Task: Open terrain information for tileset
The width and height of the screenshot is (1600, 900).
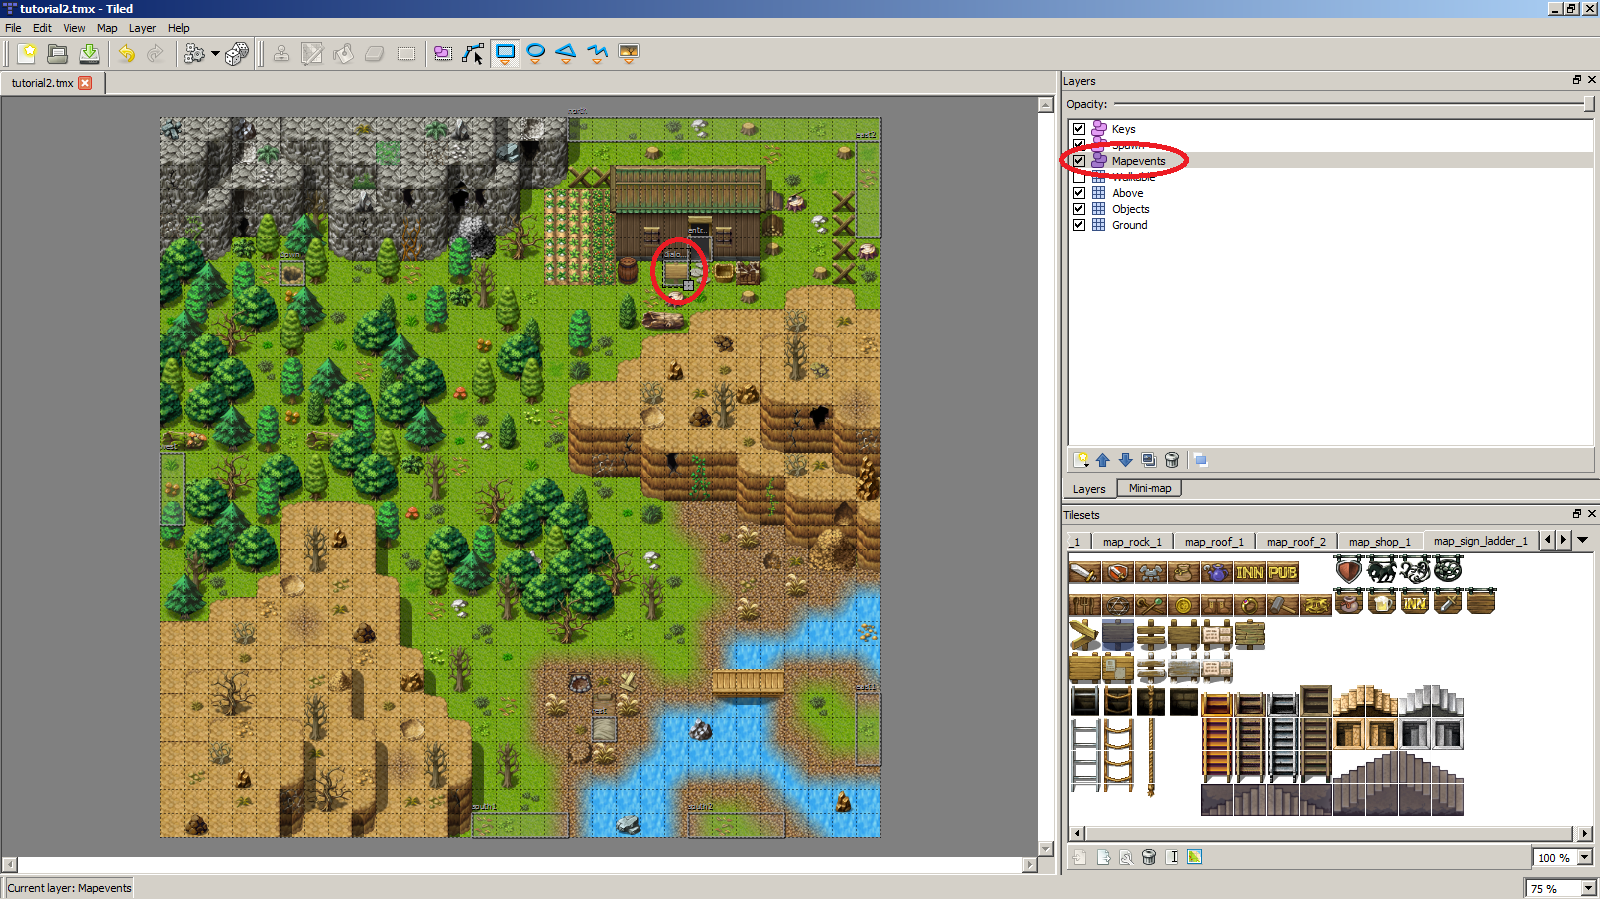Action: pos(1195,857)
